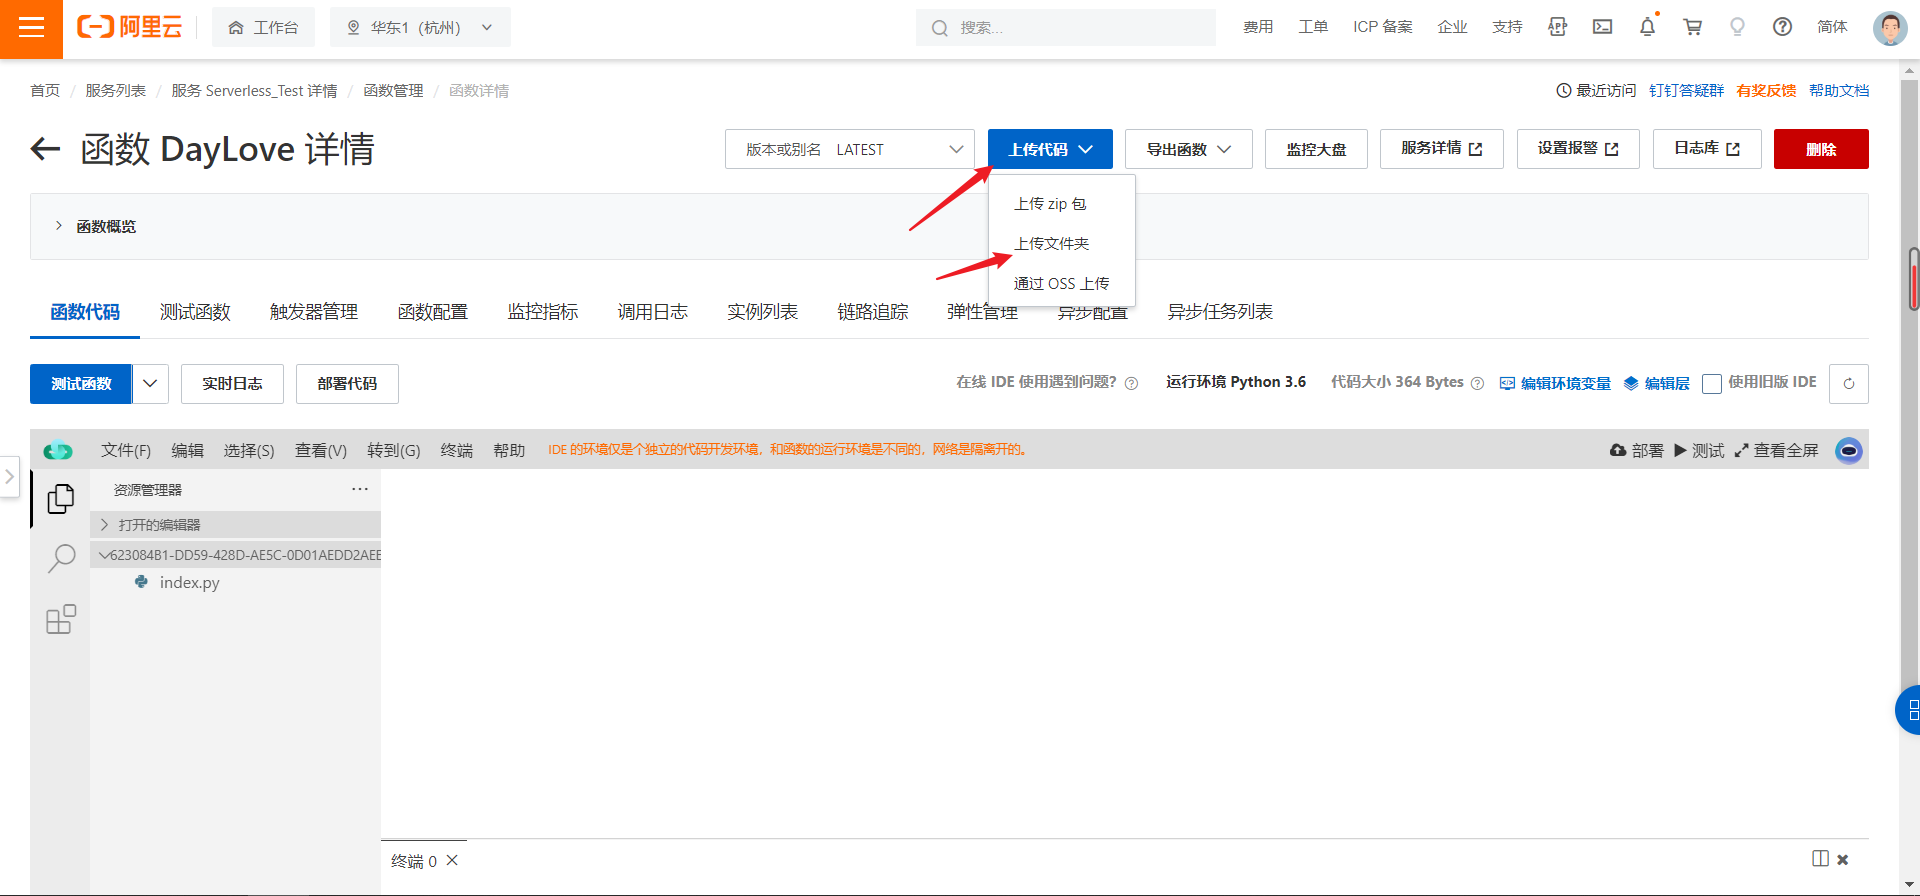Viewport: 1920px width, 896px height.
Task: Choose 上传 zip 包 from the menu
Action: pyautogui.click(x=1050, y=204)
